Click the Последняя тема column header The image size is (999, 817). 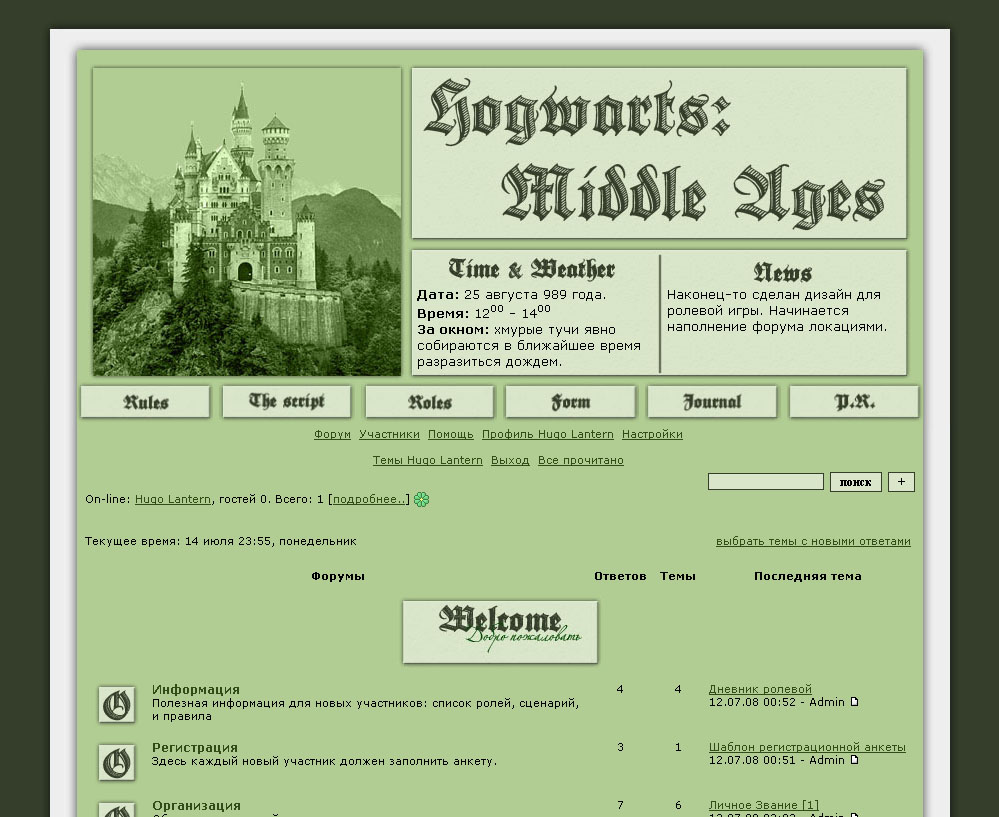click(x=807, y=576)
